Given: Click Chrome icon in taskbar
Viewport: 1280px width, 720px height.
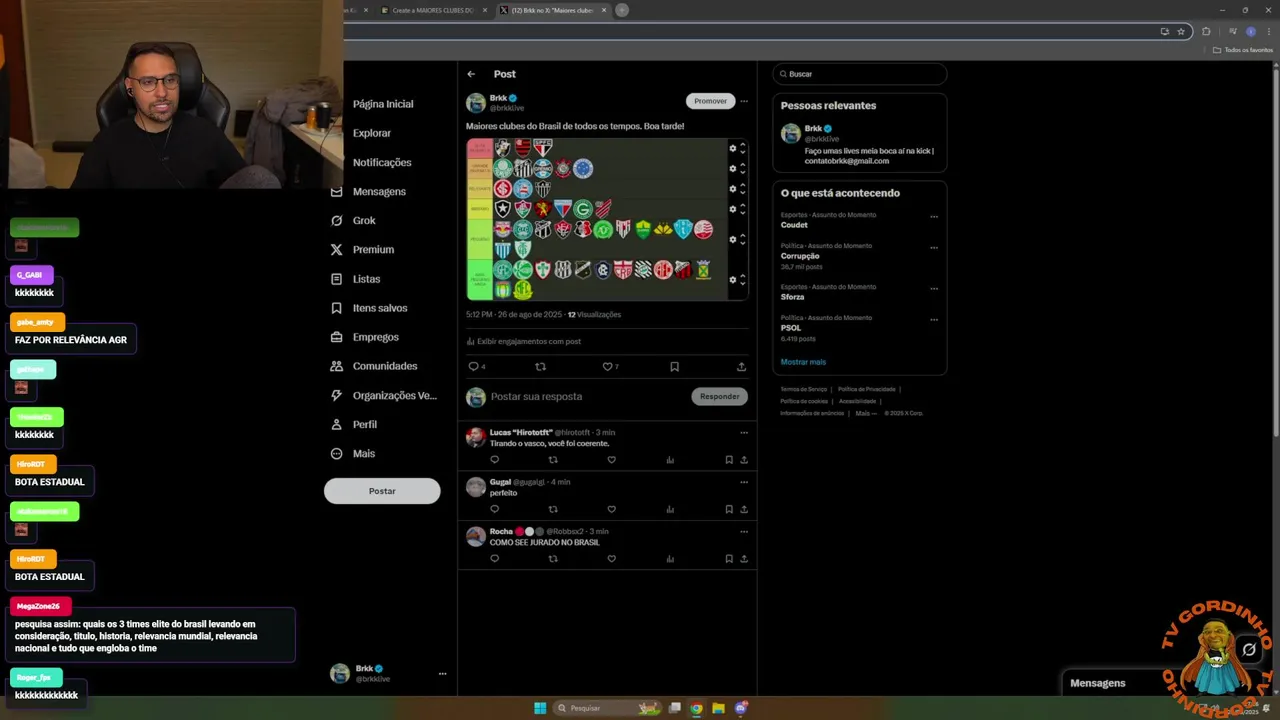Looking at the screenshot, I should click(696, 708).
